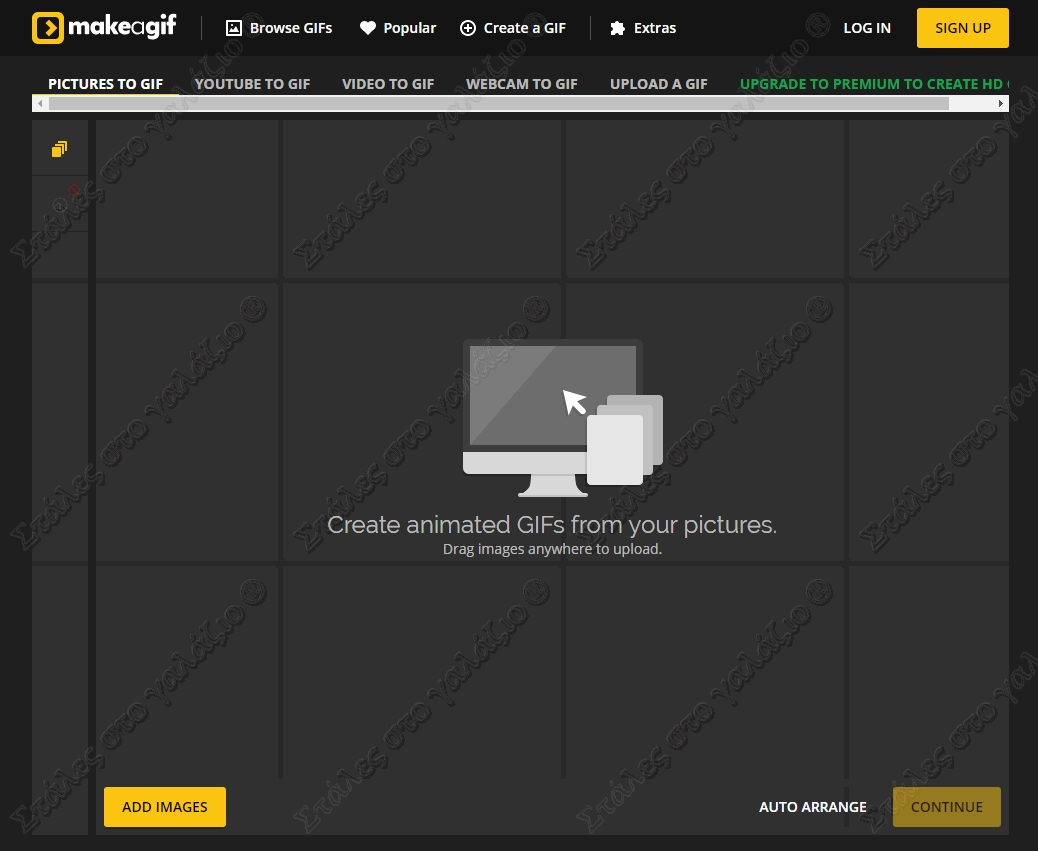Switch to the YOUTUBE TO GIF tab
This screenshot has width=1038, height=851.
click(x=252, y=84)
